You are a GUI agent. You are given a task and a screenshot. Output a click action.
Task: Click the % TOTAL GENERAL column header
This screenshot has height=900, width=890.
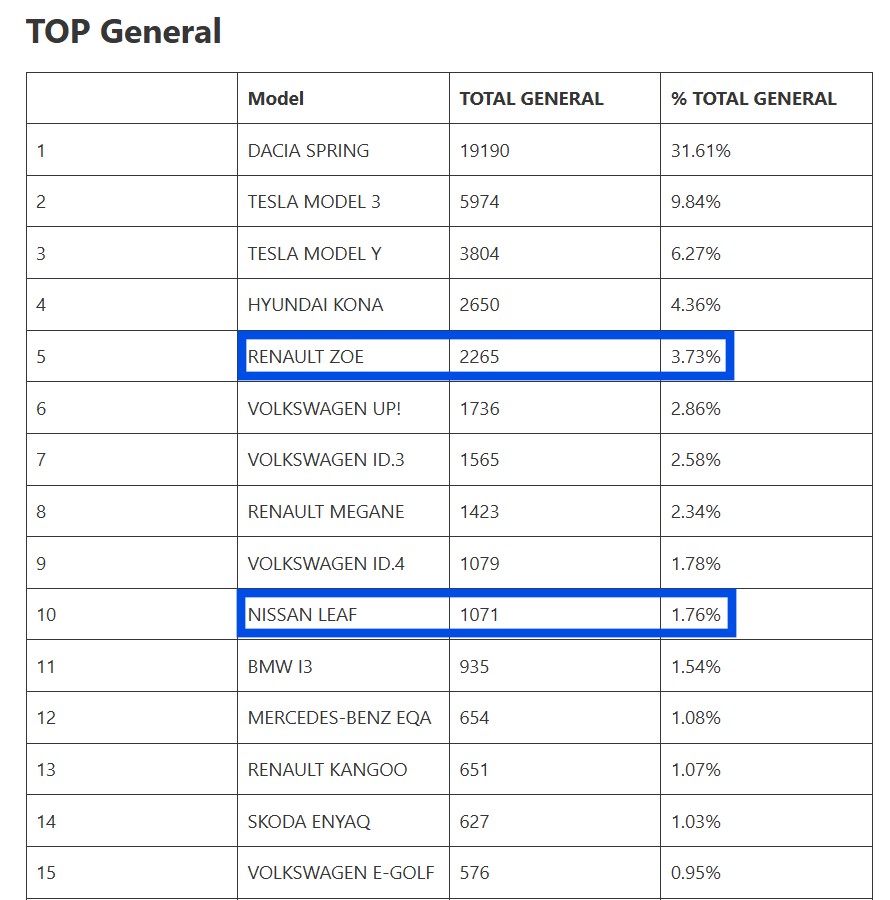coord(754,98)
